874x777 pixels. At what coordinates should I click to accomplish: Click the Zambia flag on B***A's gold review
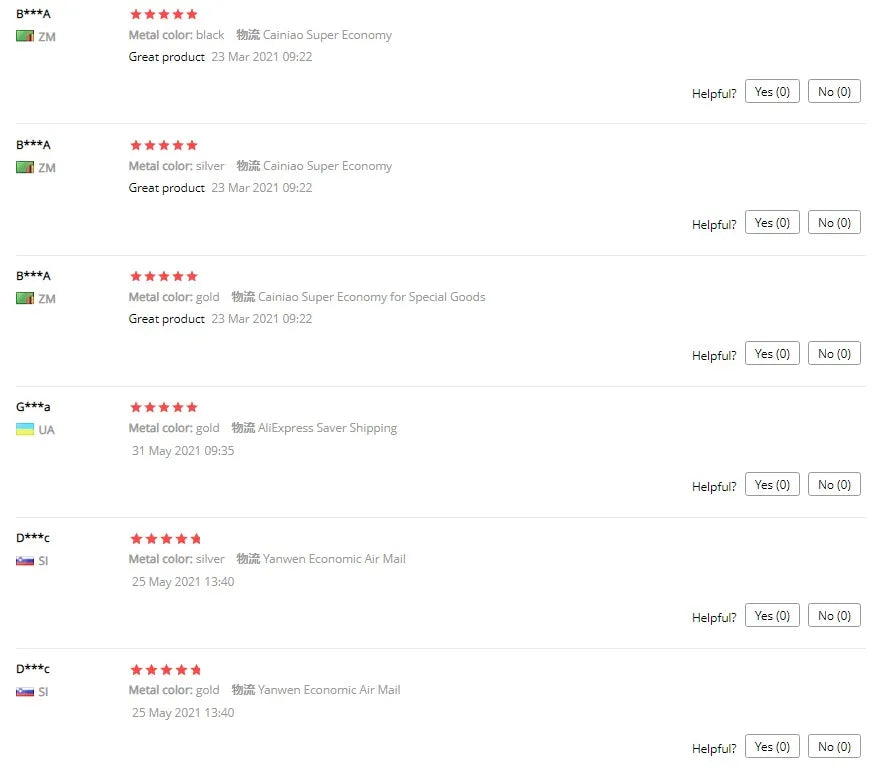coord(25,298)
